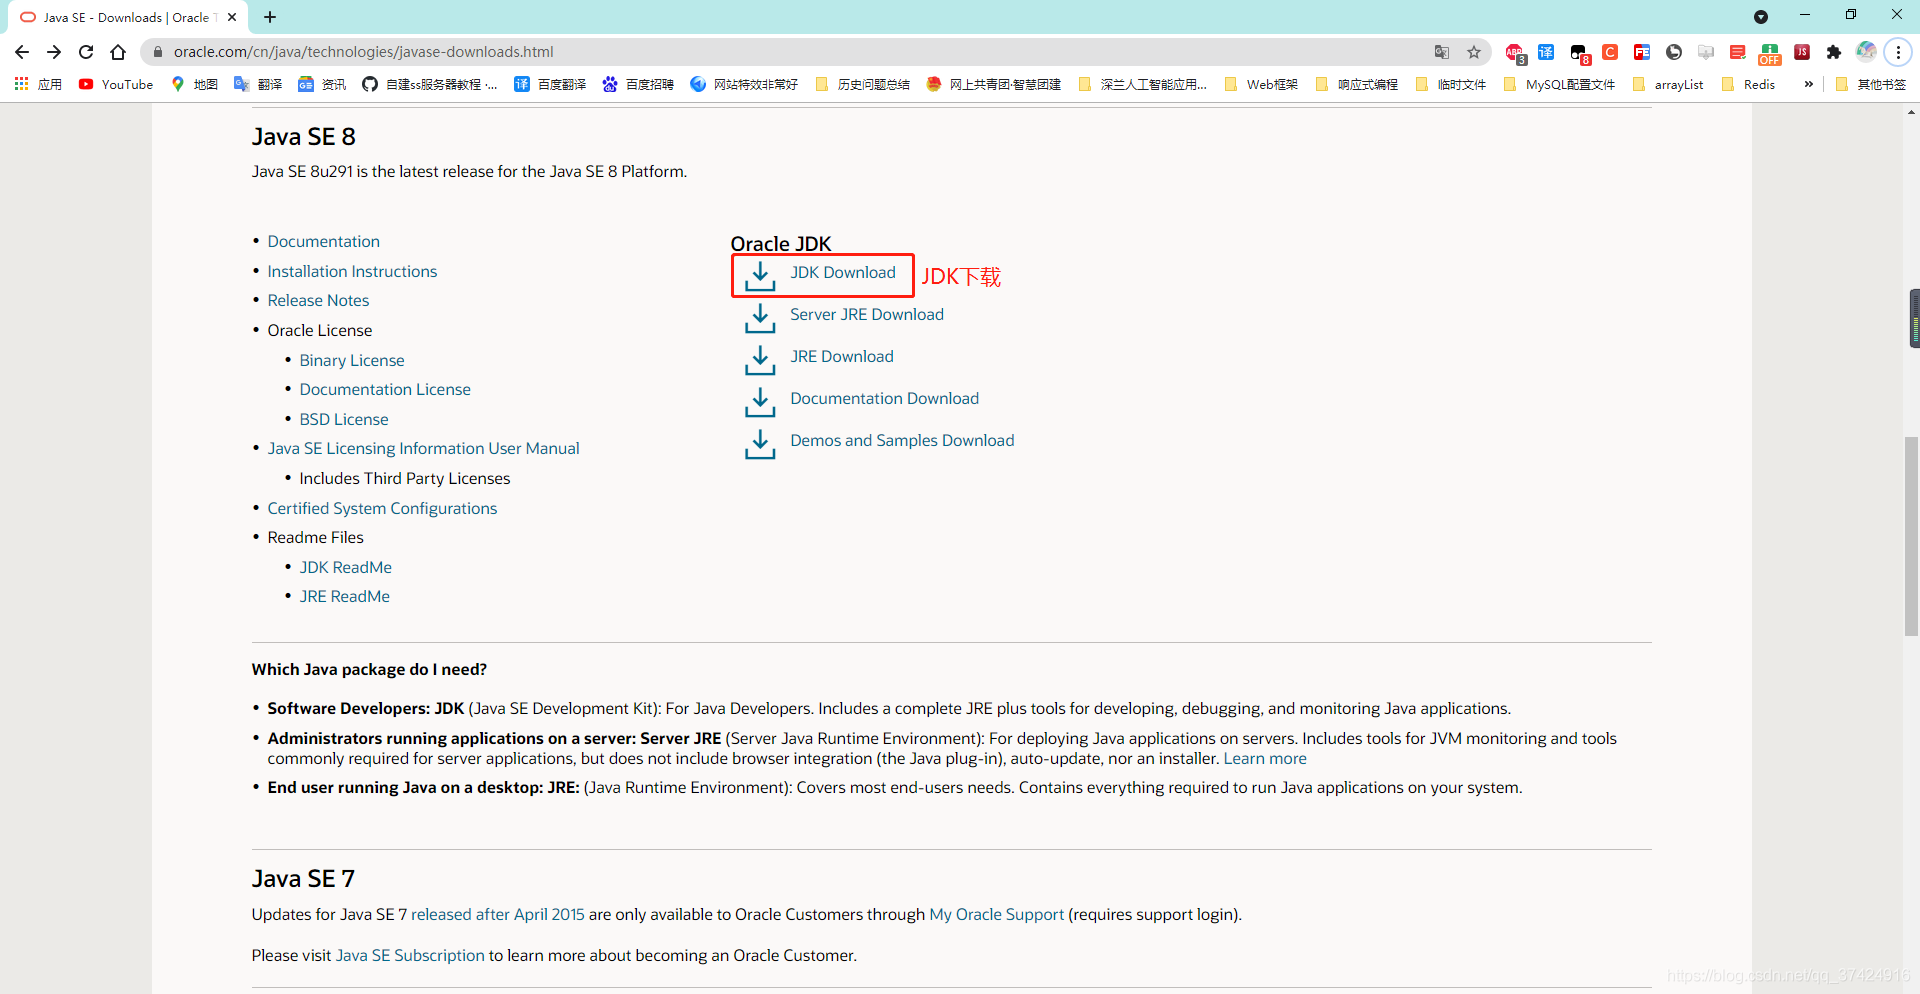Viewport: 1920px width, 994px height.
Task: Click the JRE Download link
Action: click(841, 357)
